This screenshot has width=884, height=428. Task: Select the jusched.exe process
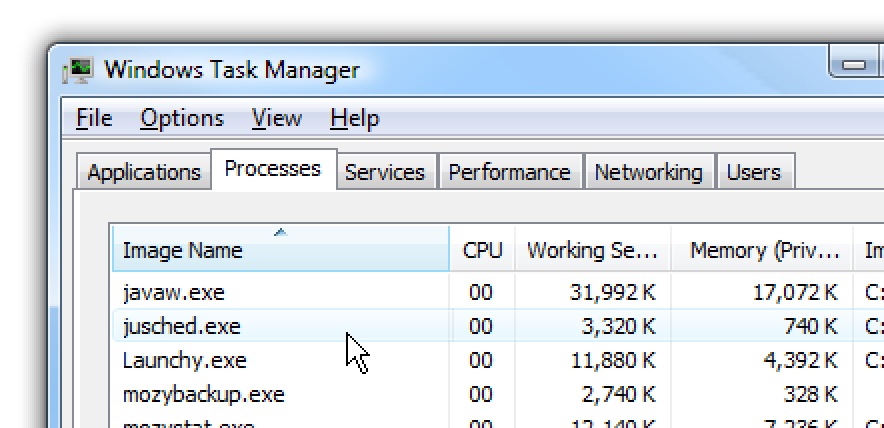182,326
